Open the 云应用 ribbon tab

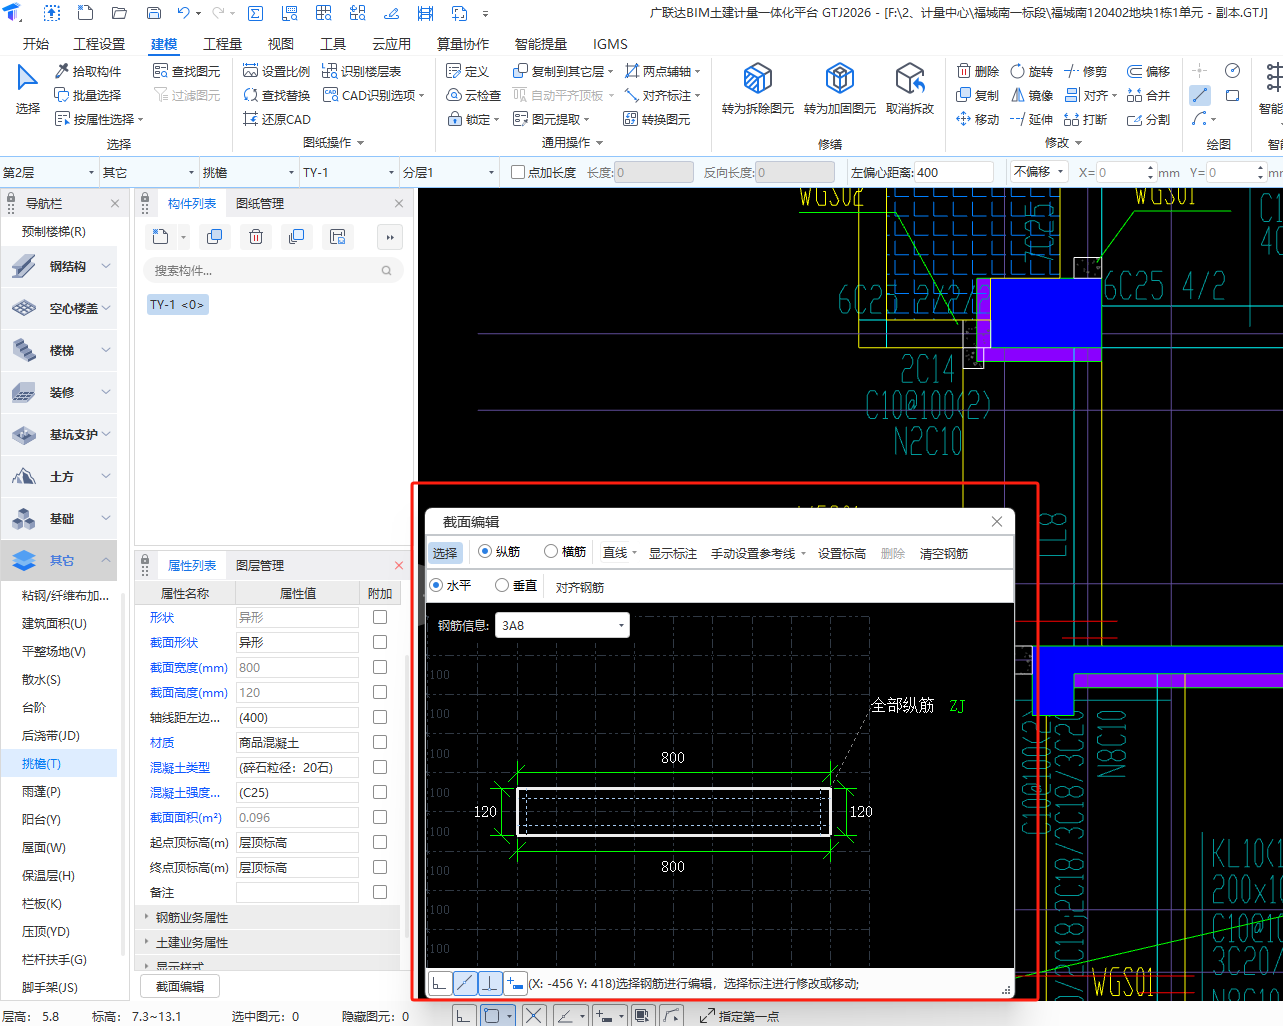point(392,44)
